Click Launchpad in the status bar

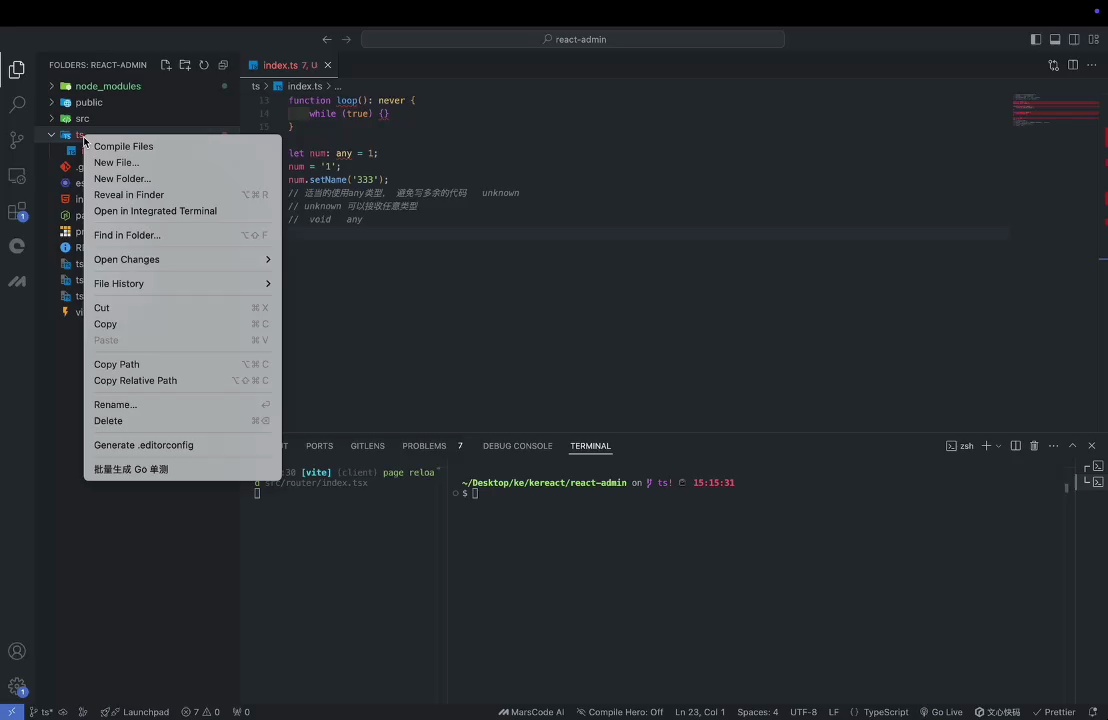(x=135, y=712)
